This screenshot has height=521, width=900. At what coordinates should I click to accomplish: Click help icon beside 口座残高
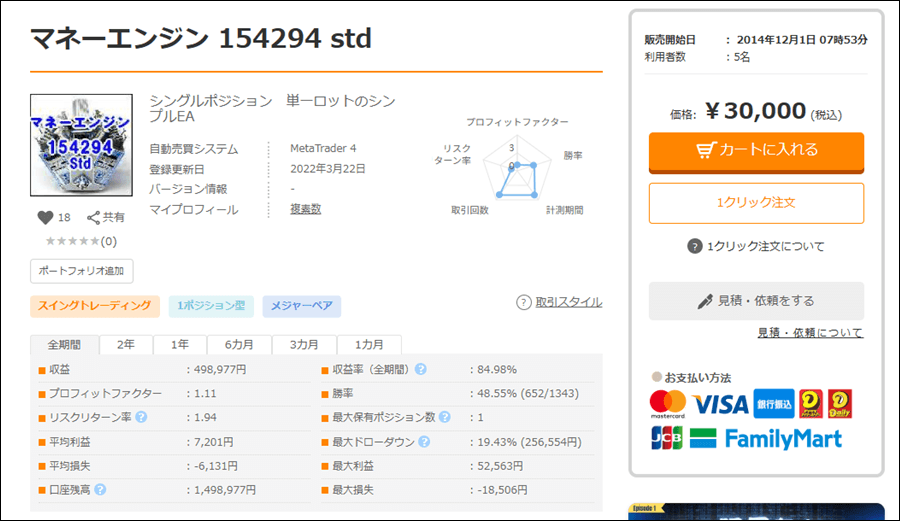point(101,490)
